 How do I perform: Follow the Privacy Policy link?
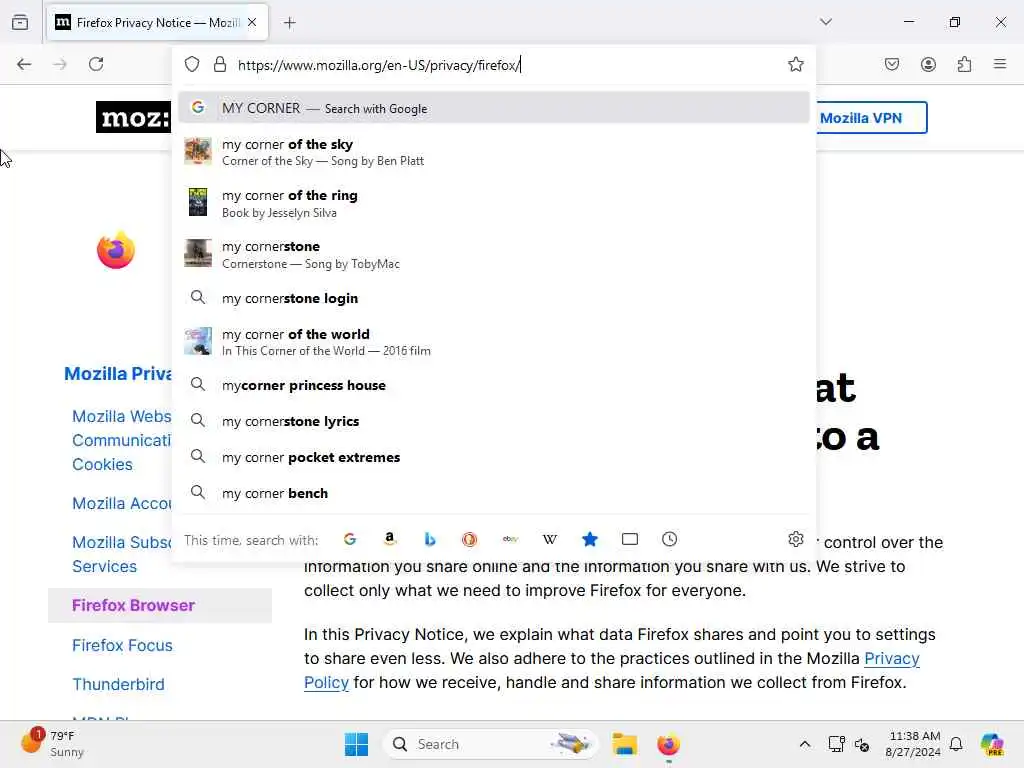coord(891,658)
